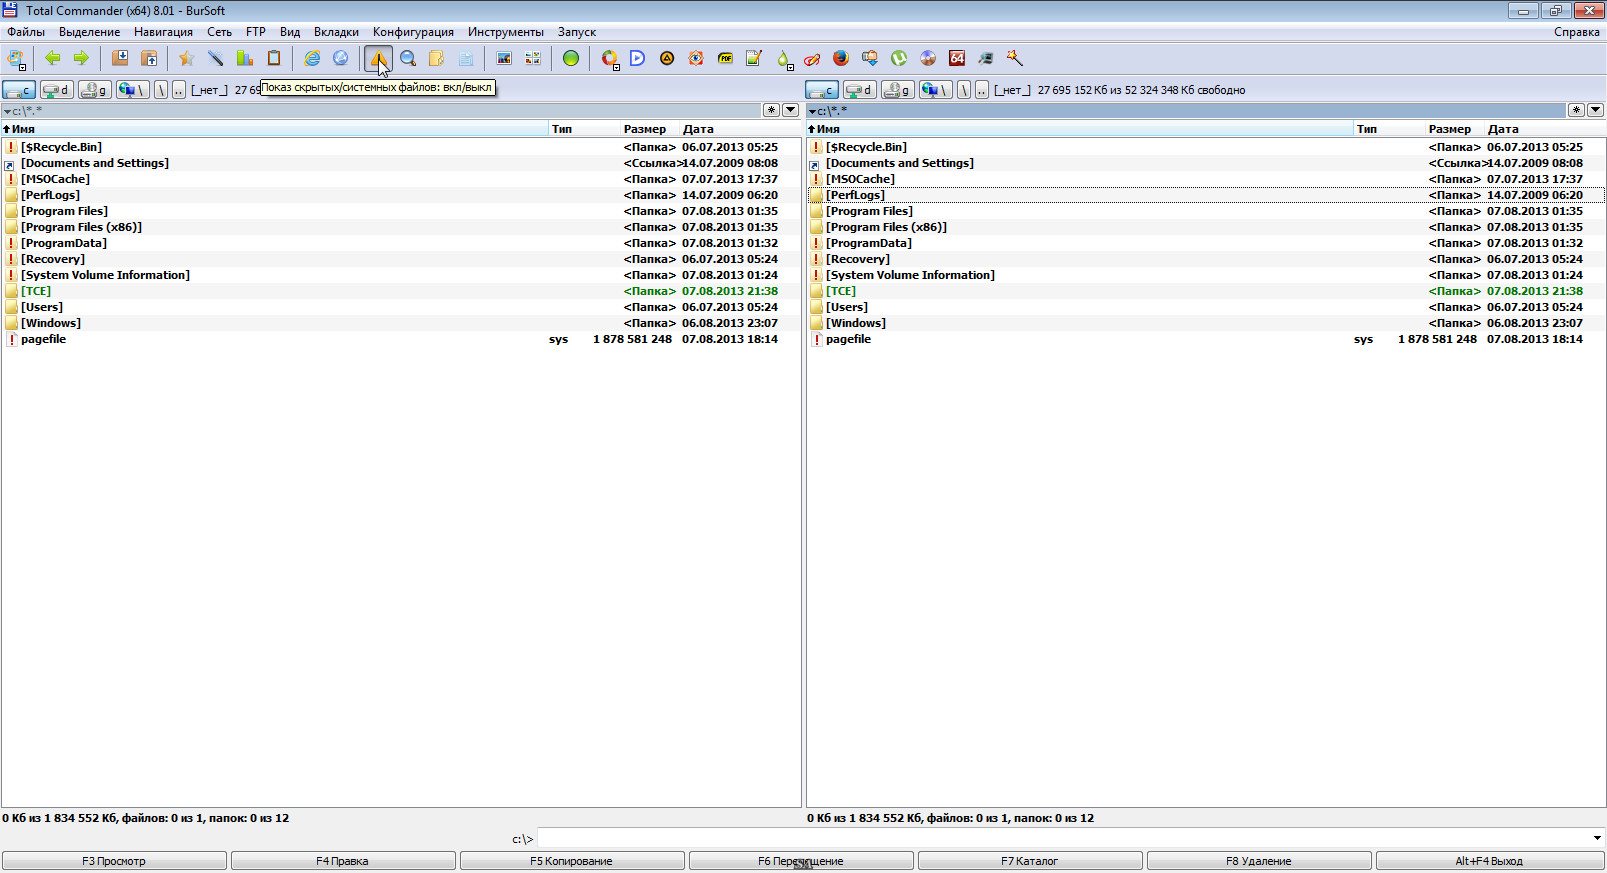Select drive d in left panel

pyautogui.click(x=57, y=90)
